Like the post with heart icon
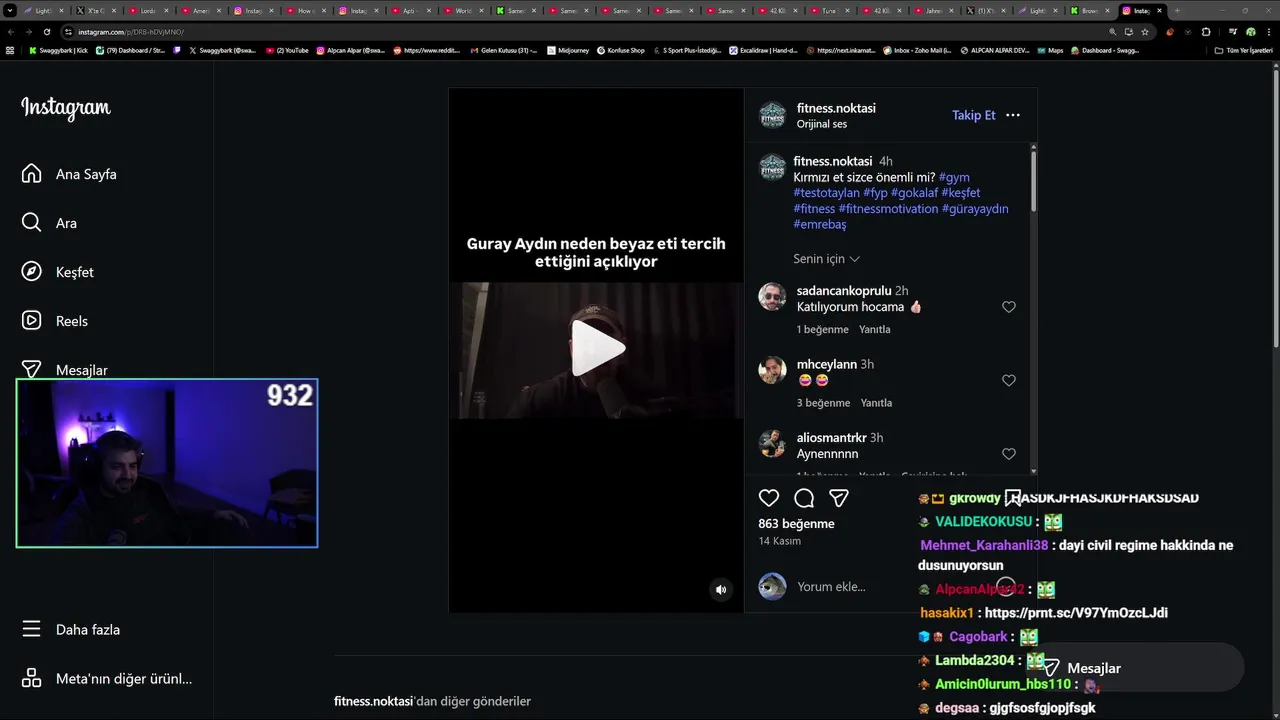 [x=769, y=498]
